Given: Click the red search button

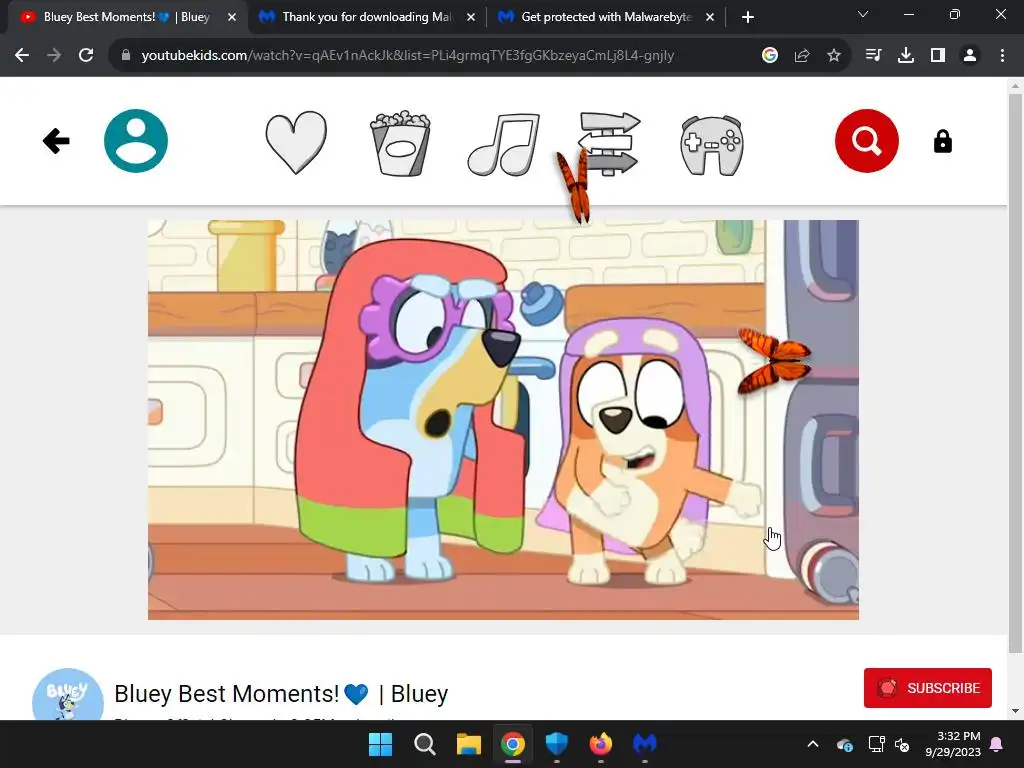Looking at the screenshot, I should pos(867,141).
